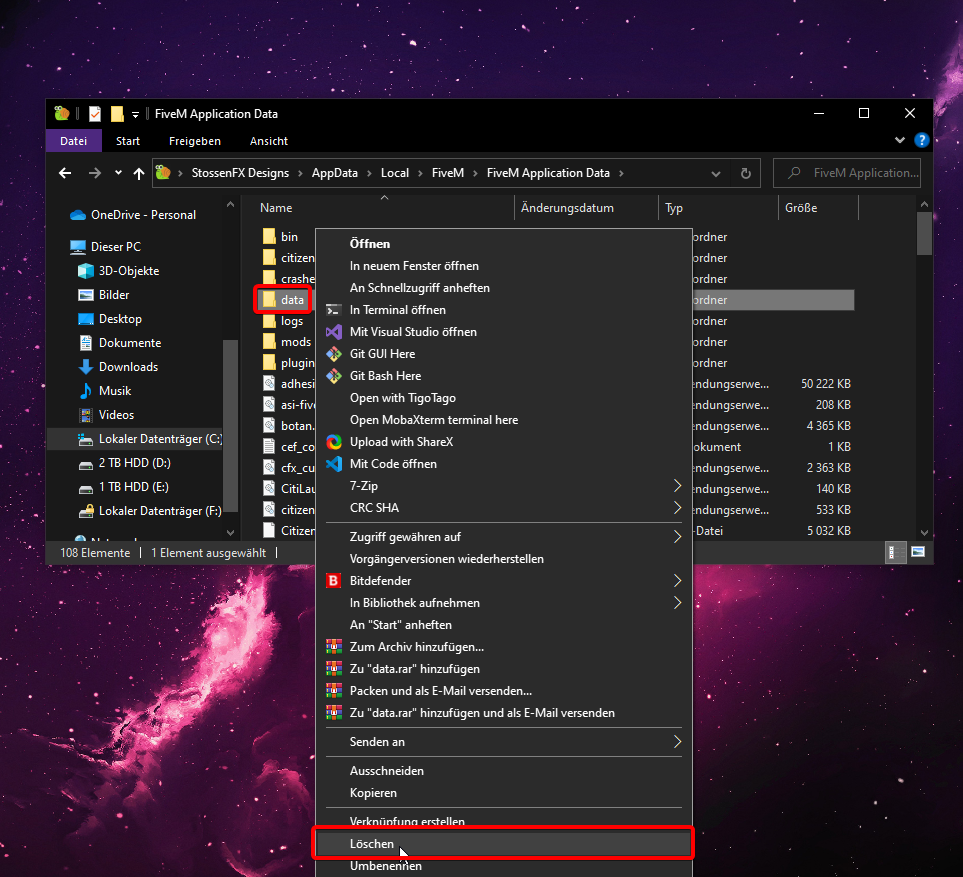963x877 pixels.
Task: Choose 'Kopieren' from the context menu
Action: pos(373,793)
